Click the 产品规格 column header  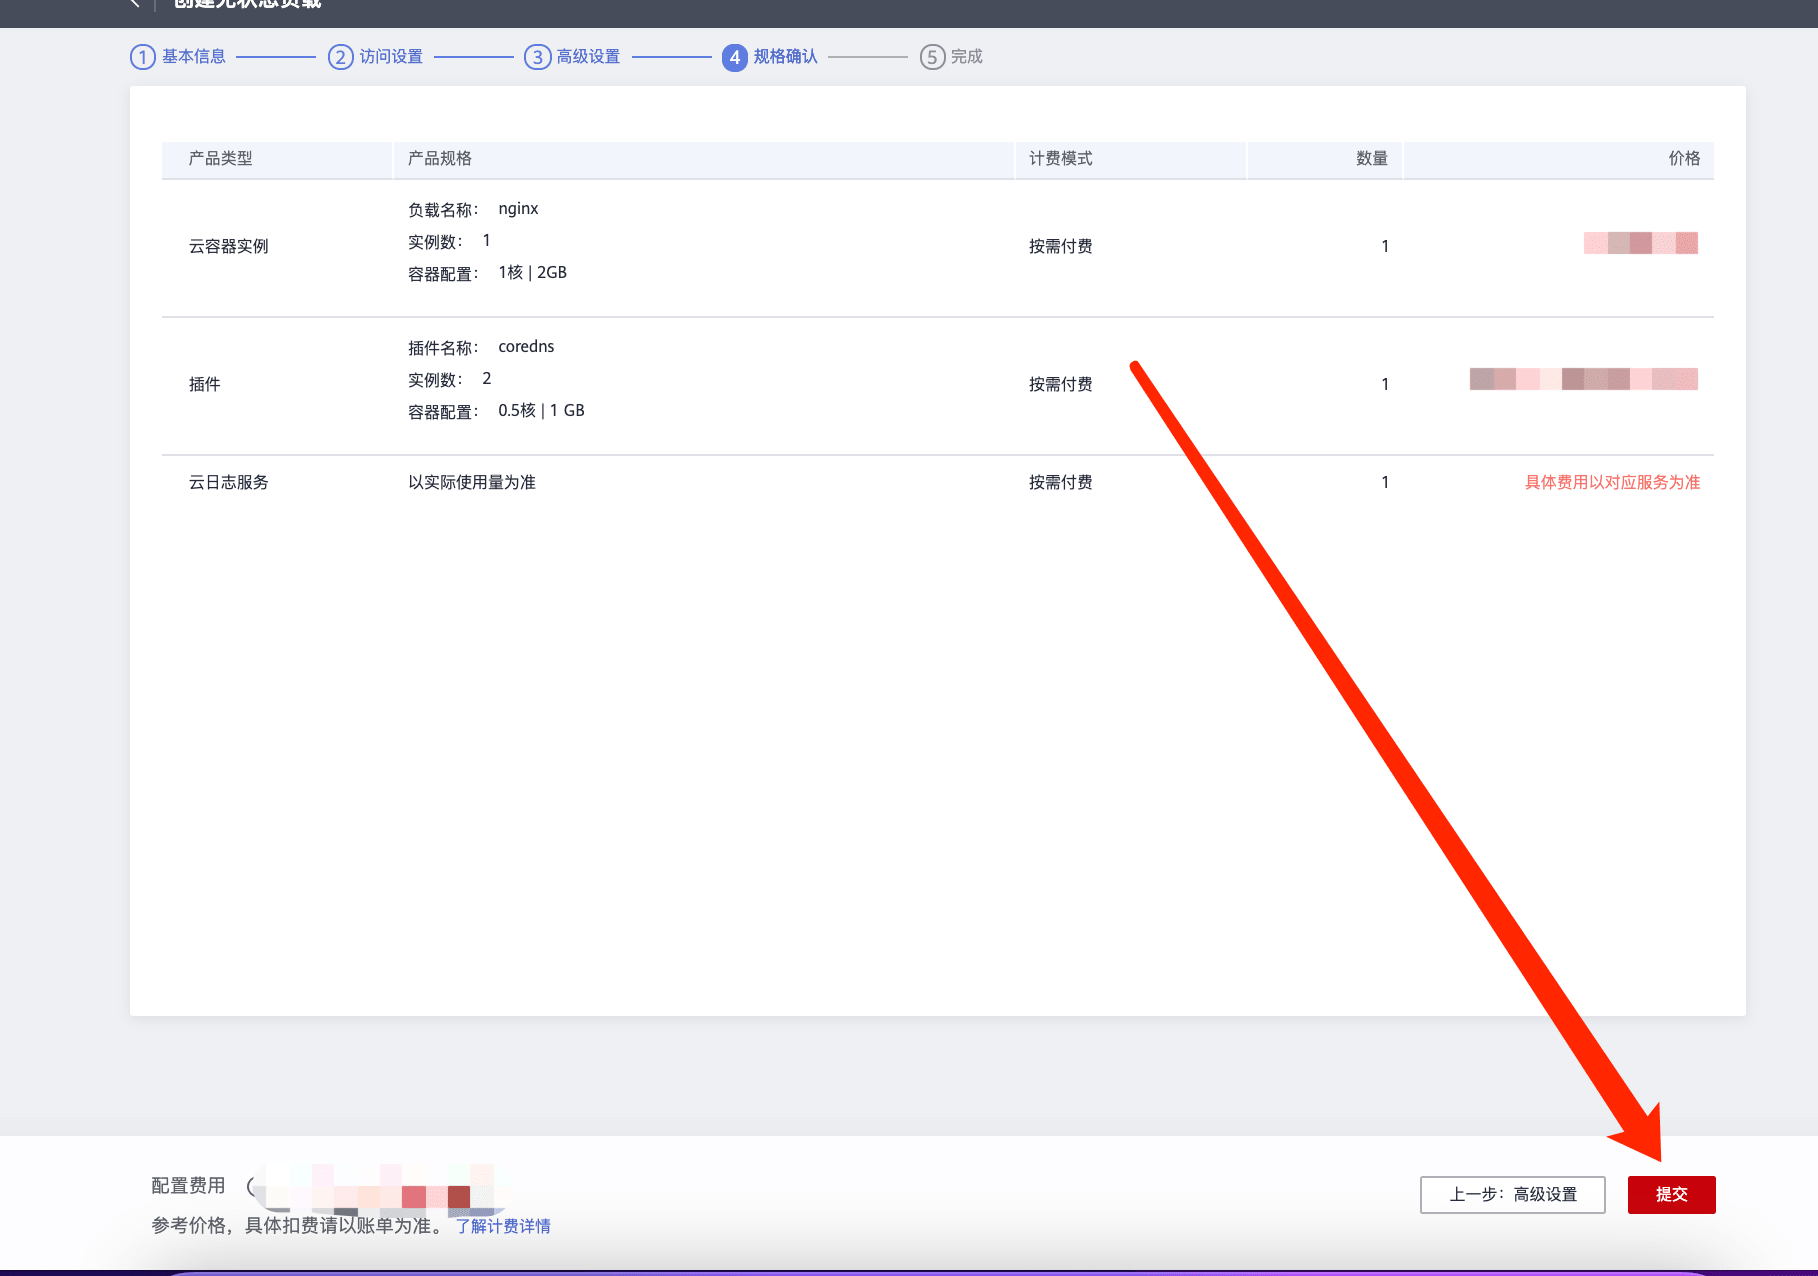point(439,159)
